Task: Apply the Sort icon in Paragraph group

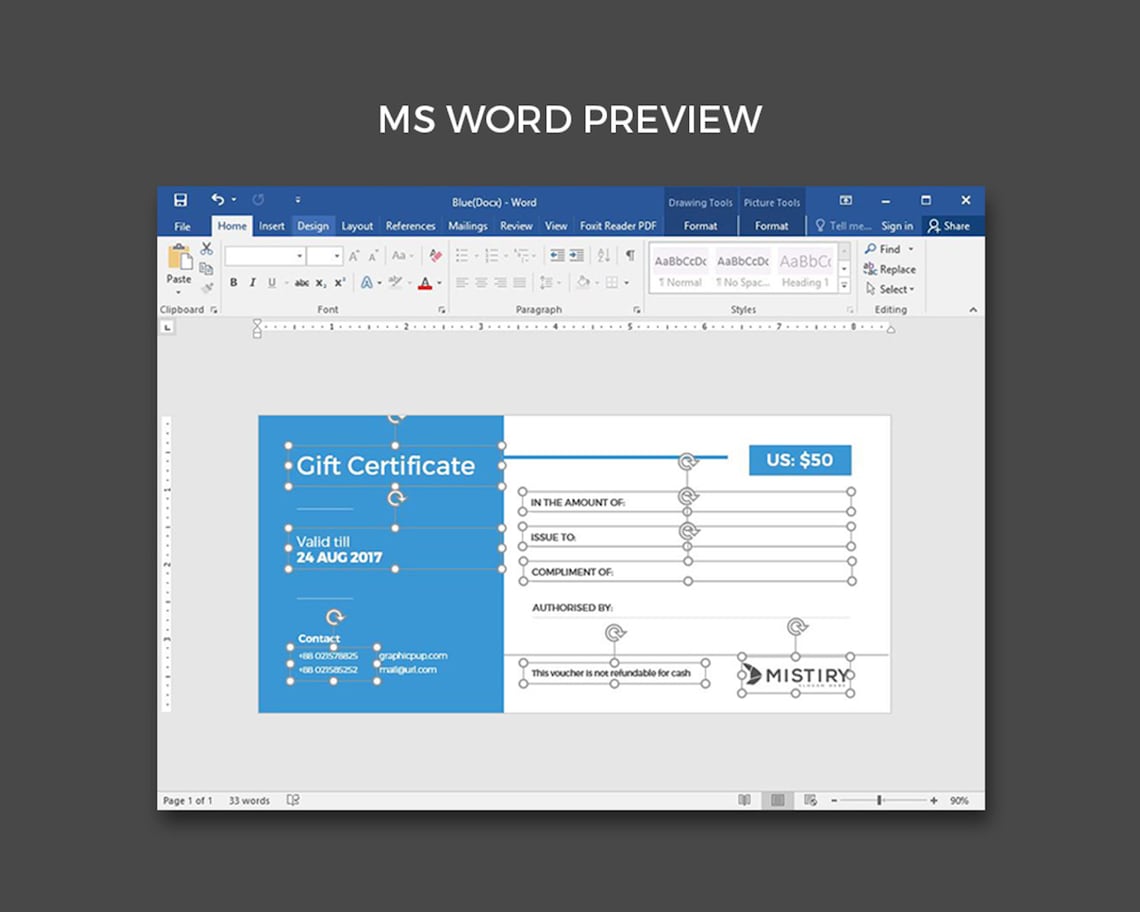Action: point(604,254)
